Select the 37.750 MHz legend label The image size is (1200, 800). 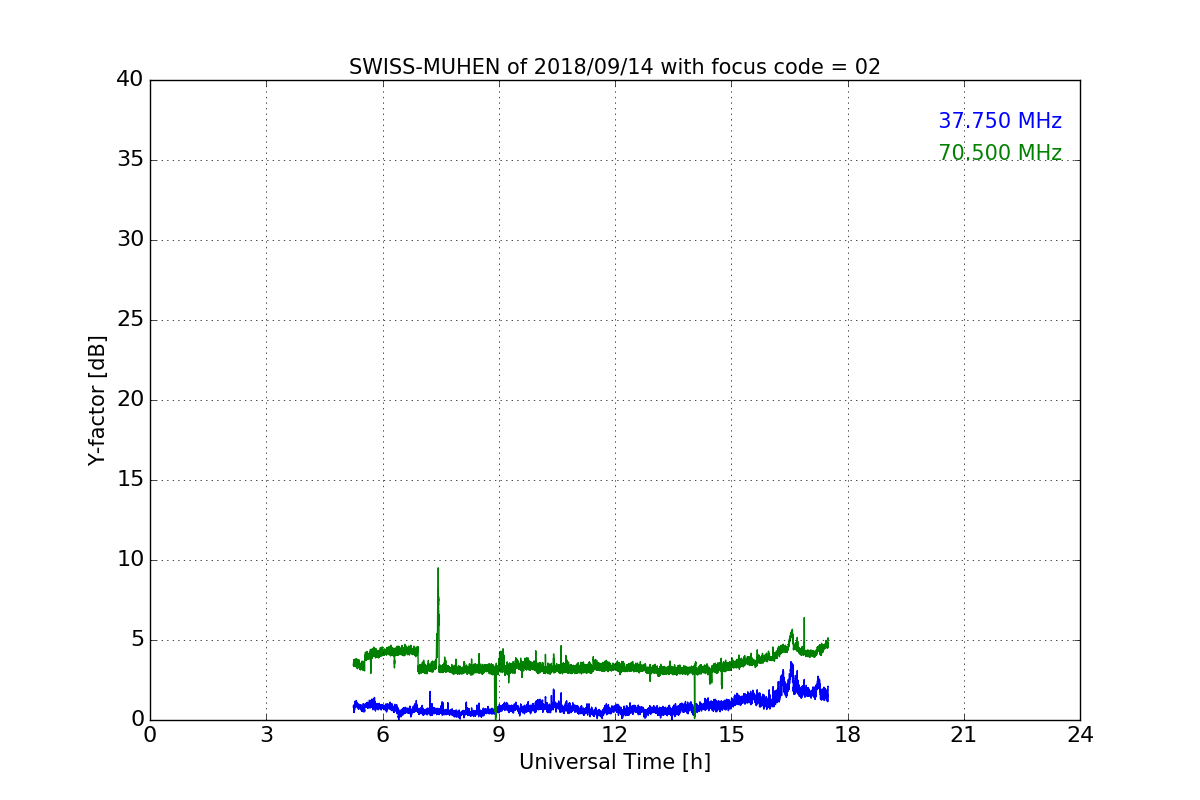click(x=999, y=121)
